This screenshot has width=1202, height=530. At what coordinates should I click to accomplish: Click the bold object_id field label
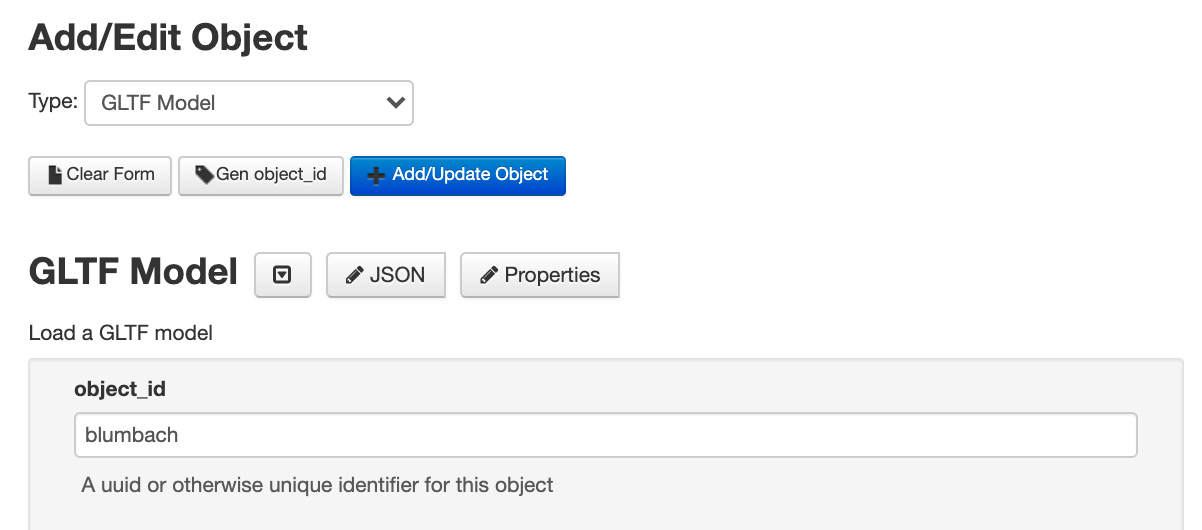coord(120,390)
